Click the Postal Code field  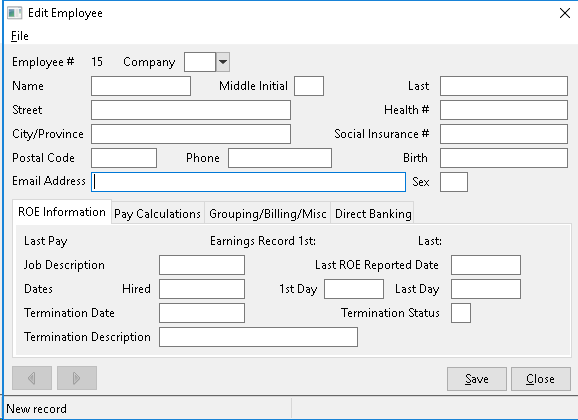(x=124, y=158)
